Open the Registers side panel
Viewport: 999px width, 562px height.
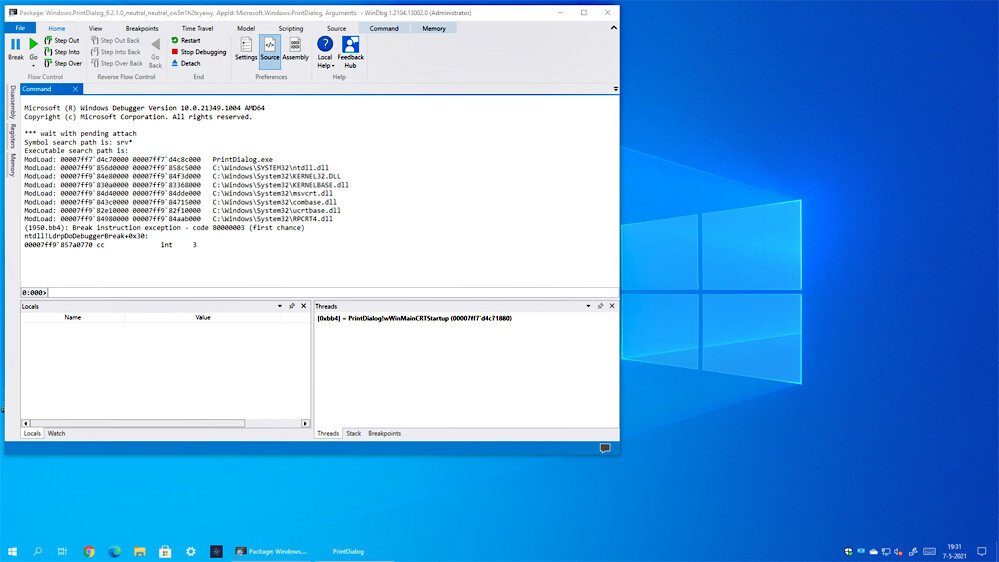coord(12,136)
